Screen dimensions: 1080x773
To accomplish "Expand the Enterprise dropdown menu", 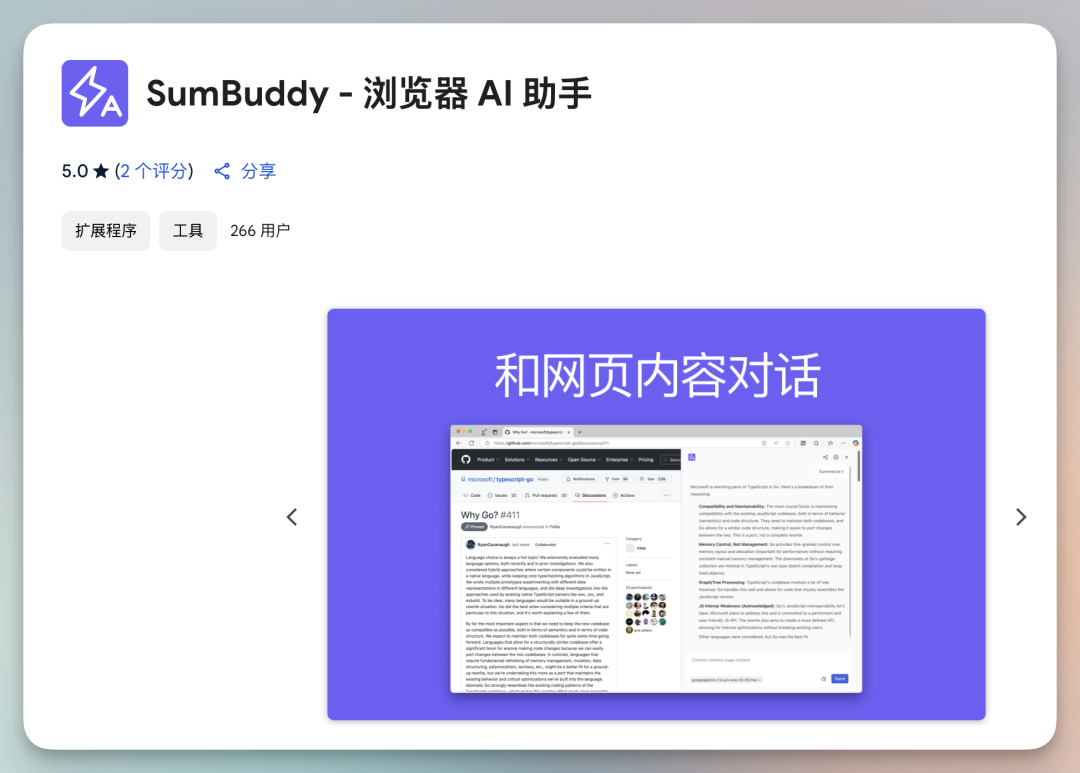I will [619, 460].
